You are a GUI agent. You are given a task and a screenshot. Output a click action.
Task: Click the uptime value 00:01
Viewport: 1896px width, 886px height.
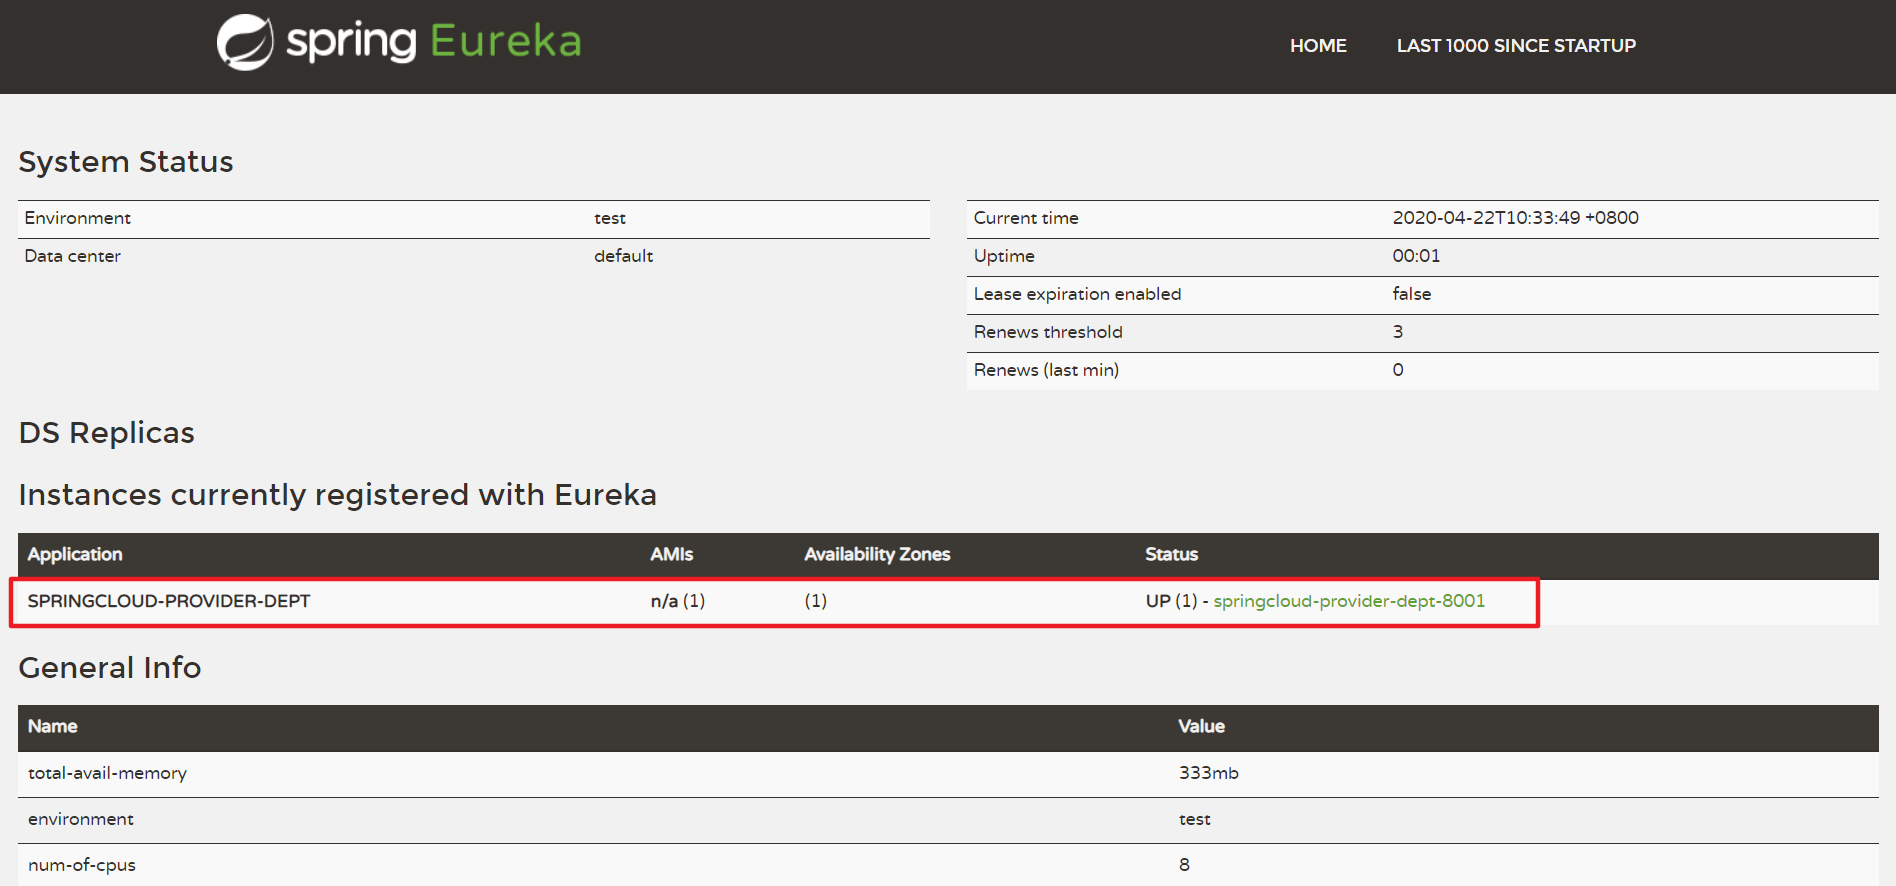click(x=1416, y=256)
